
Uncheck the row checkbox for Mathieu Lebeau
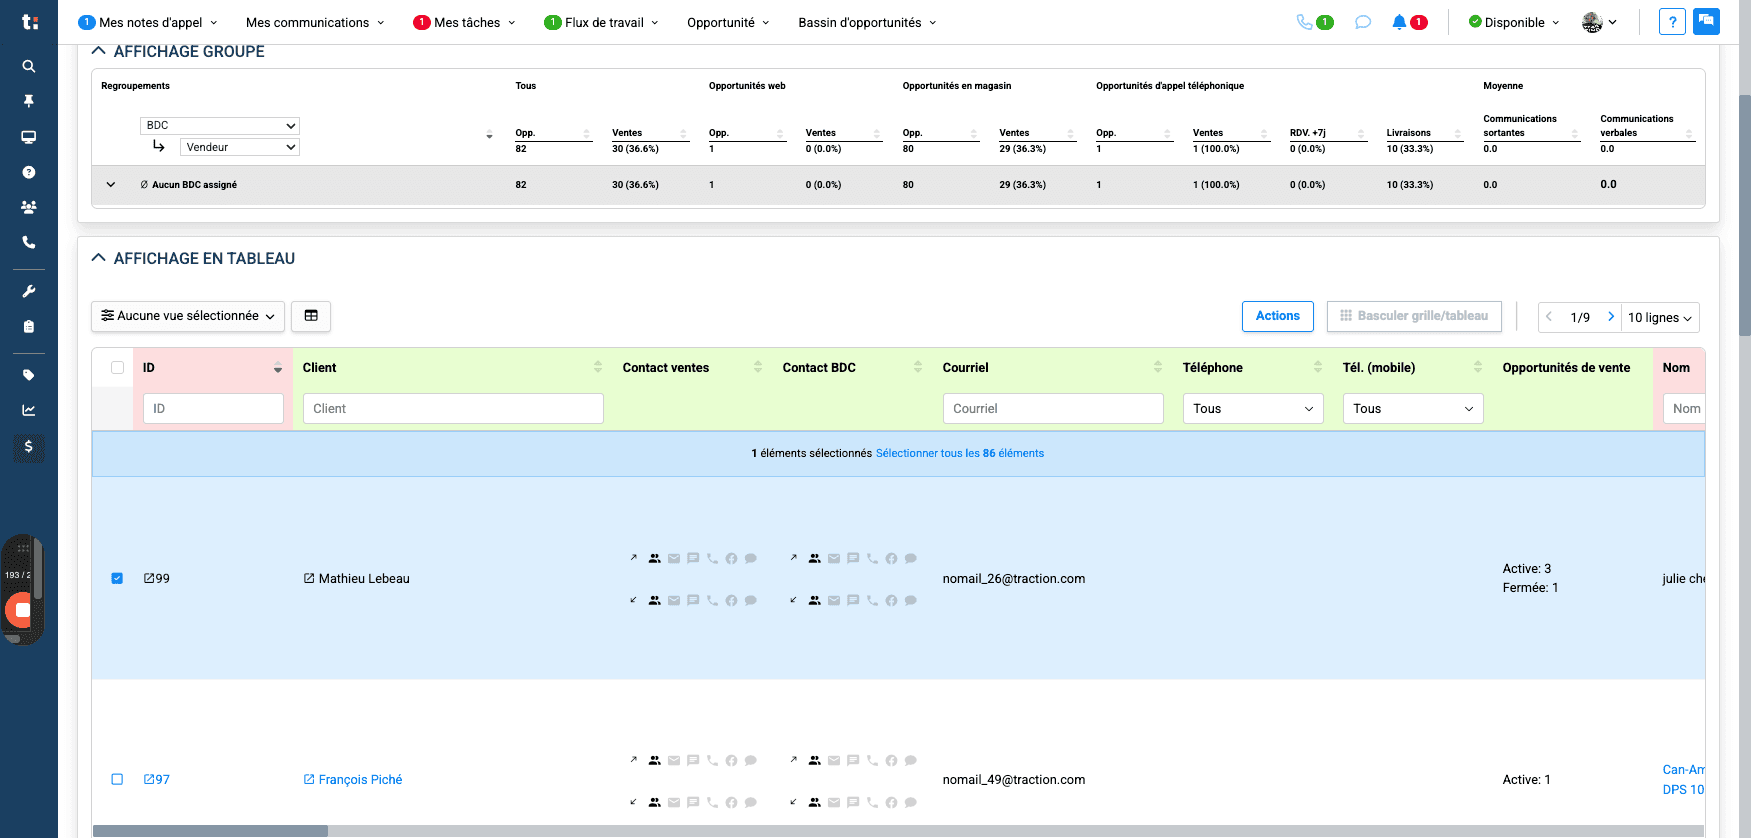(x=117, y=578)
